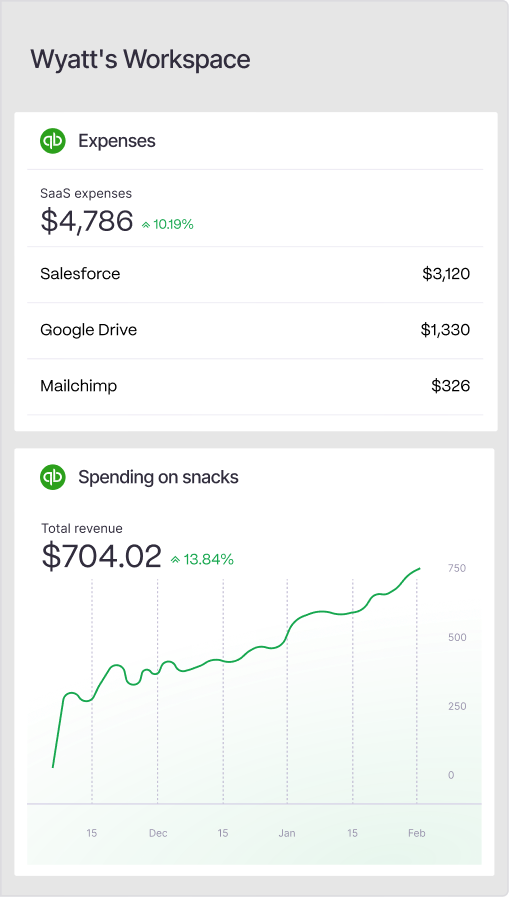This screenshot has height=897, width=509.
Task: Click the QuickBooks icon beside Spending on snacks
Action: point(53,477)
